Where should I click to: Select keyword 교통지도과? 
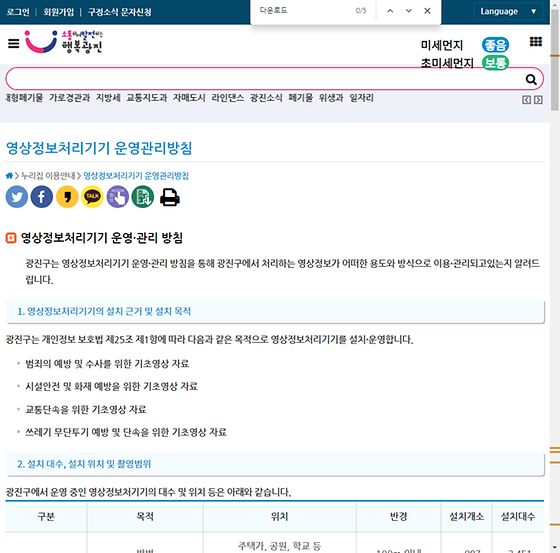coord(147,98)
